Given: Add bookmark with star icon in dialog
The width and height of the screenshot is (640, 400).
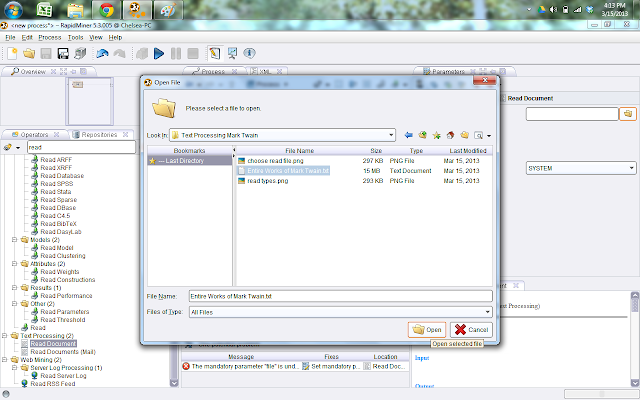Looking at the screenshot, I should point(437,135).
